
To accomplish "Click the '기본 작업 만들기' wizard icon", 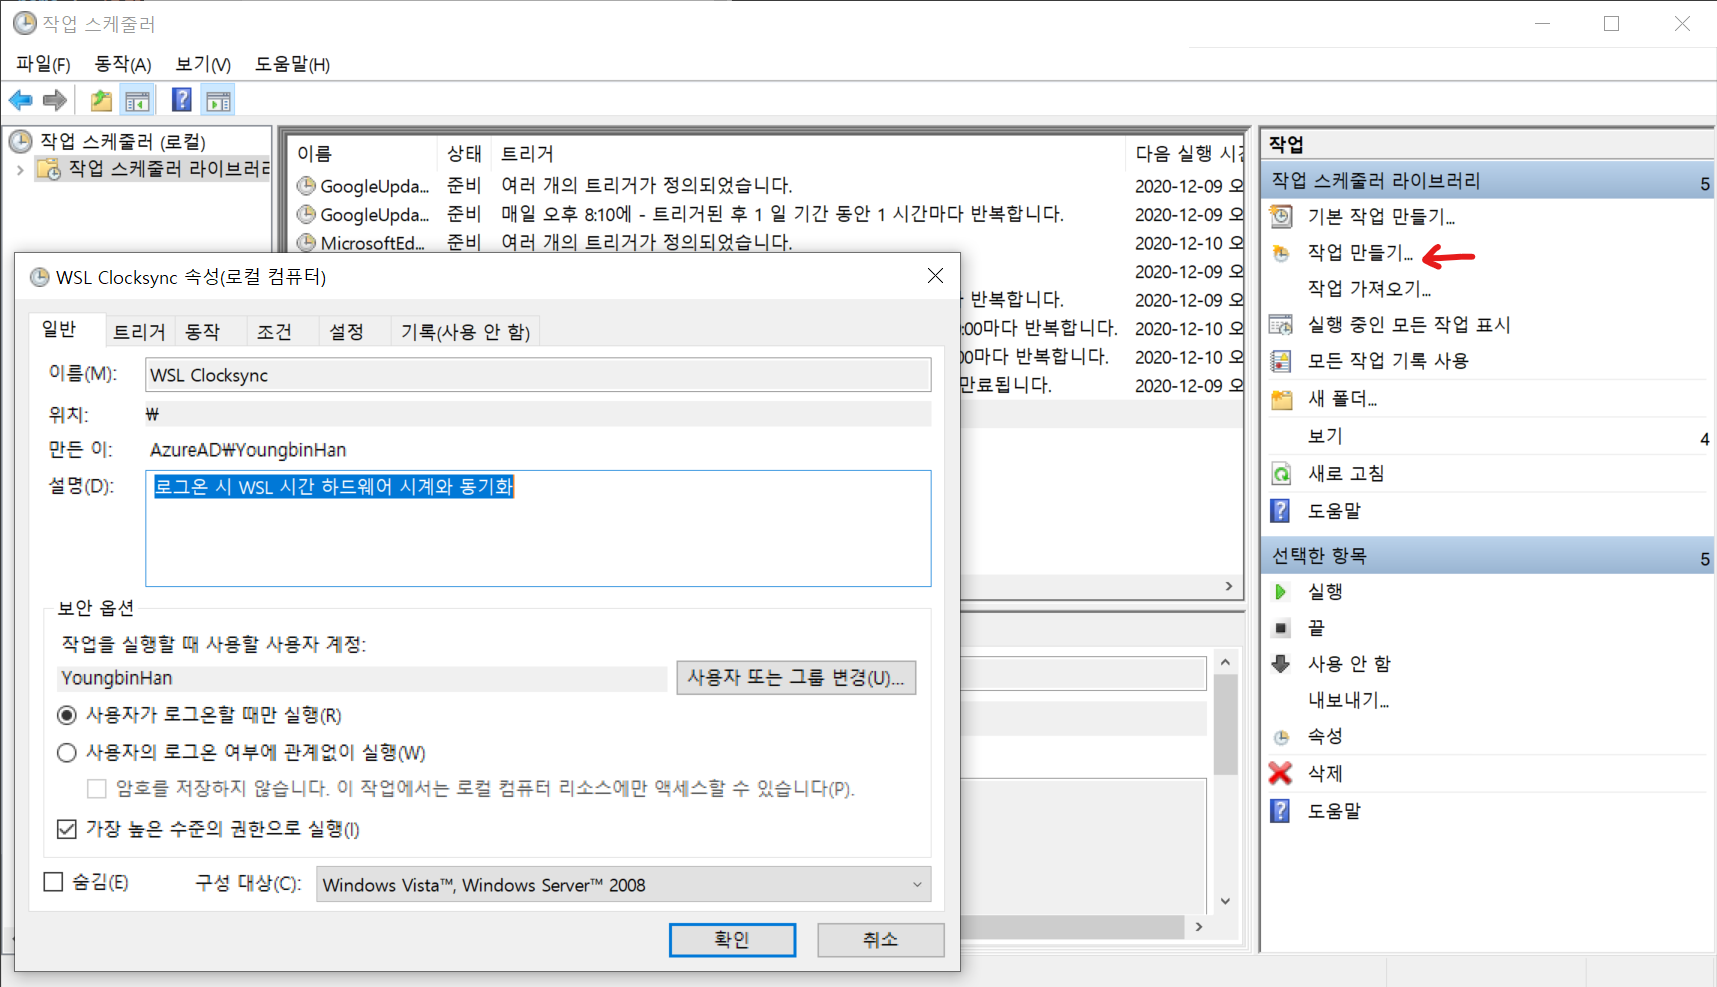I will coord(1281,216).
